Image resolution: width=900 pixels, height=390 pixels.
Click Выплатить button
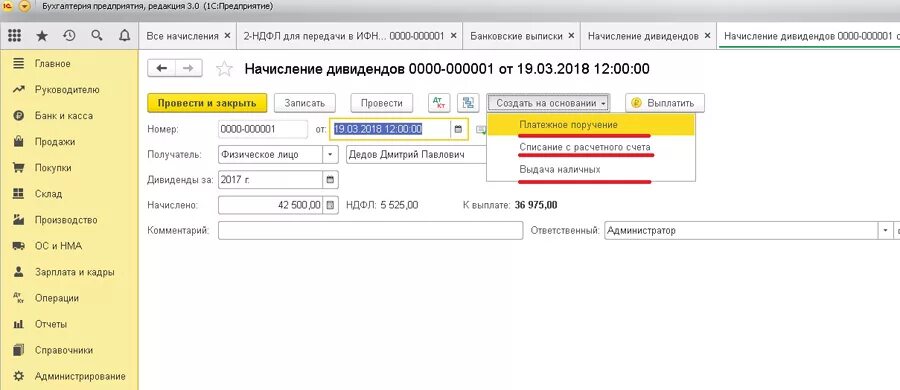click(665, 103)
